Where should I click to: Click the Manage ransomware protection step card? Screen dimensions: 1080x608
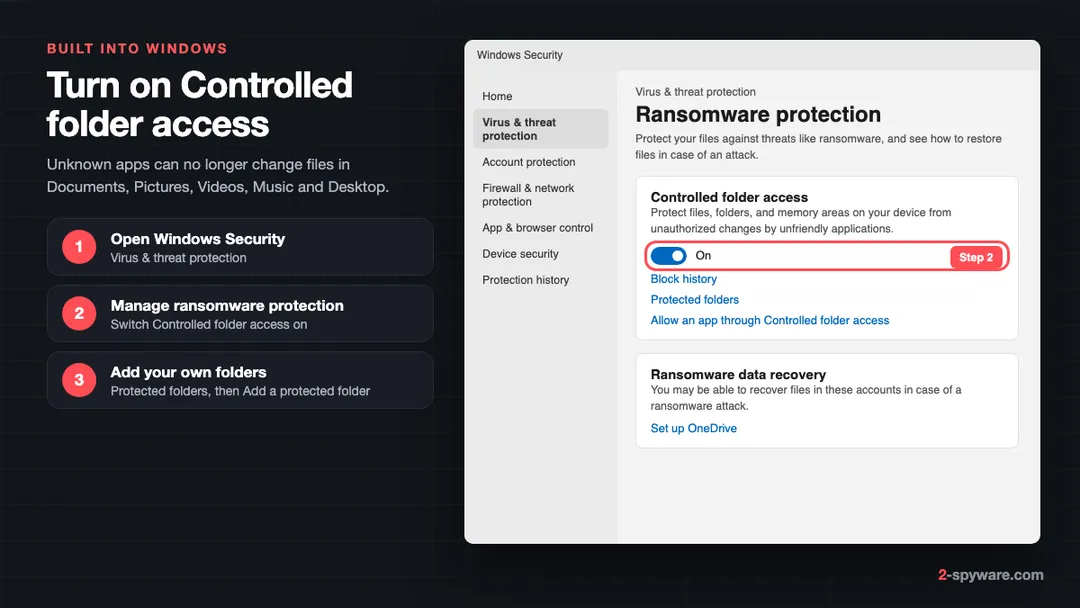[240, 314]
